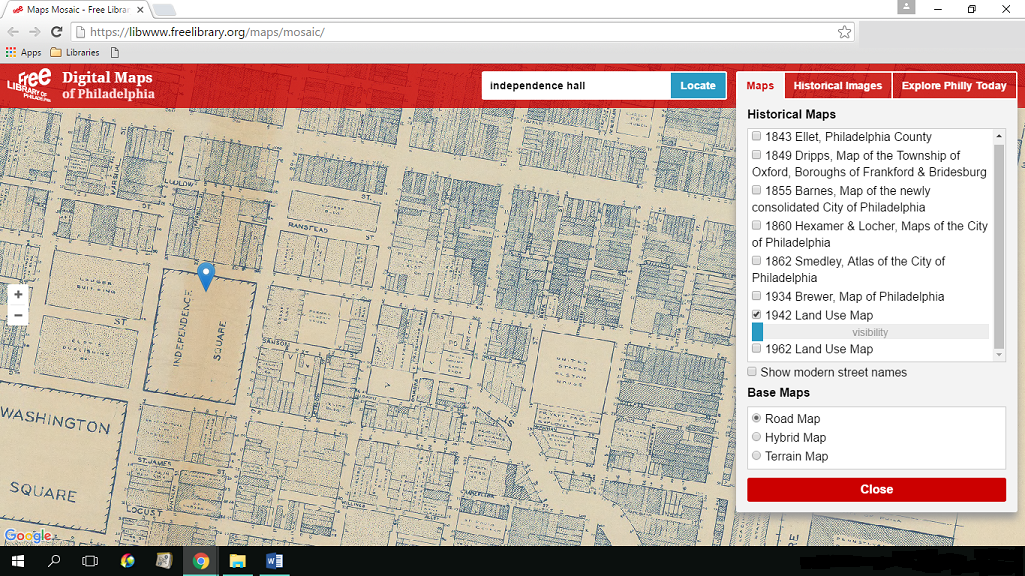Open File Explorer from the taskbar
This screenshot has height=576, width=1025.
tap(237, 561)
